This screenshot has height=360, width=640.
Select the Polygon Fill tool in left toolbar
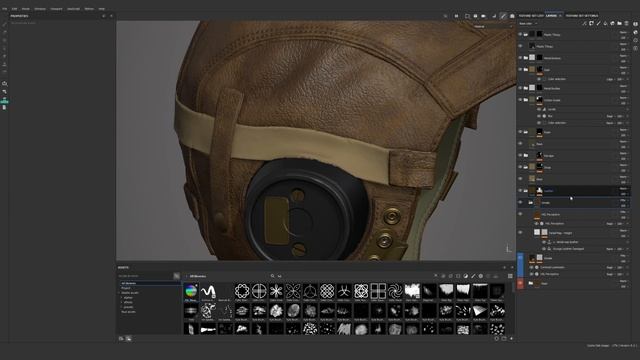click(x=4, y=48)
